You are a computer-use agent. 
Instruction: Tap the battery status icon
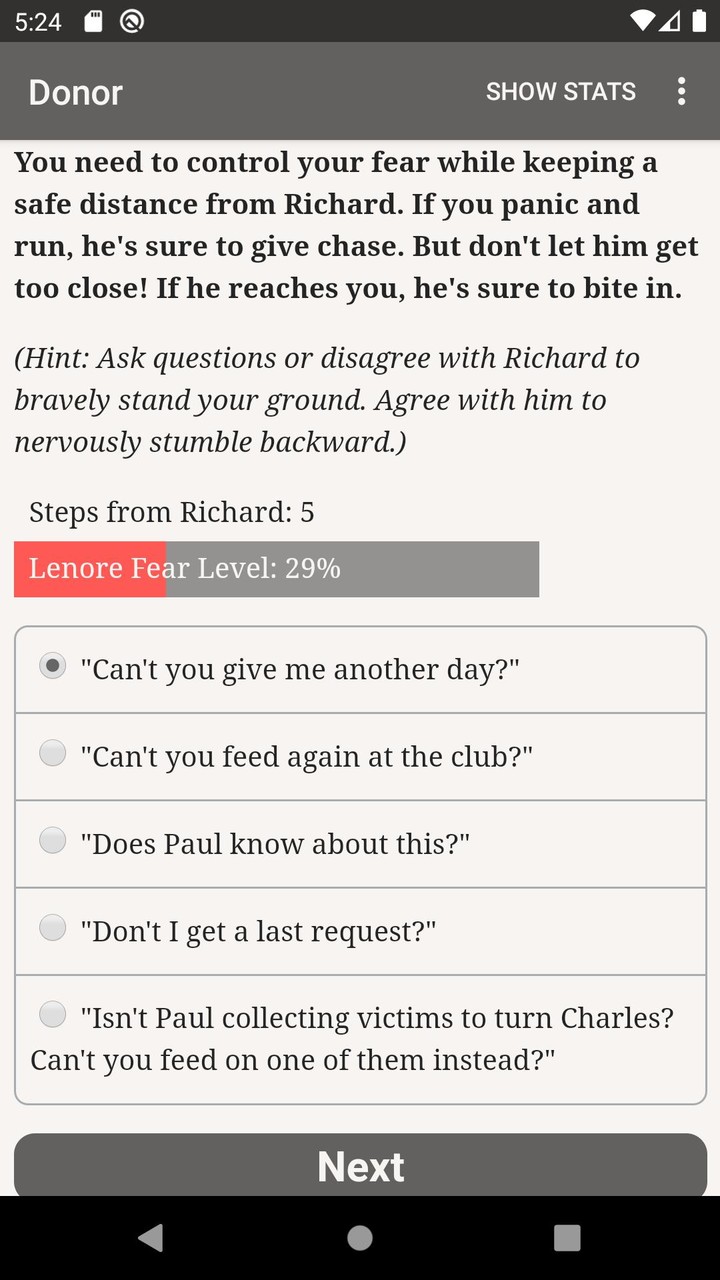pyautogui.click(x=698, y=21)
